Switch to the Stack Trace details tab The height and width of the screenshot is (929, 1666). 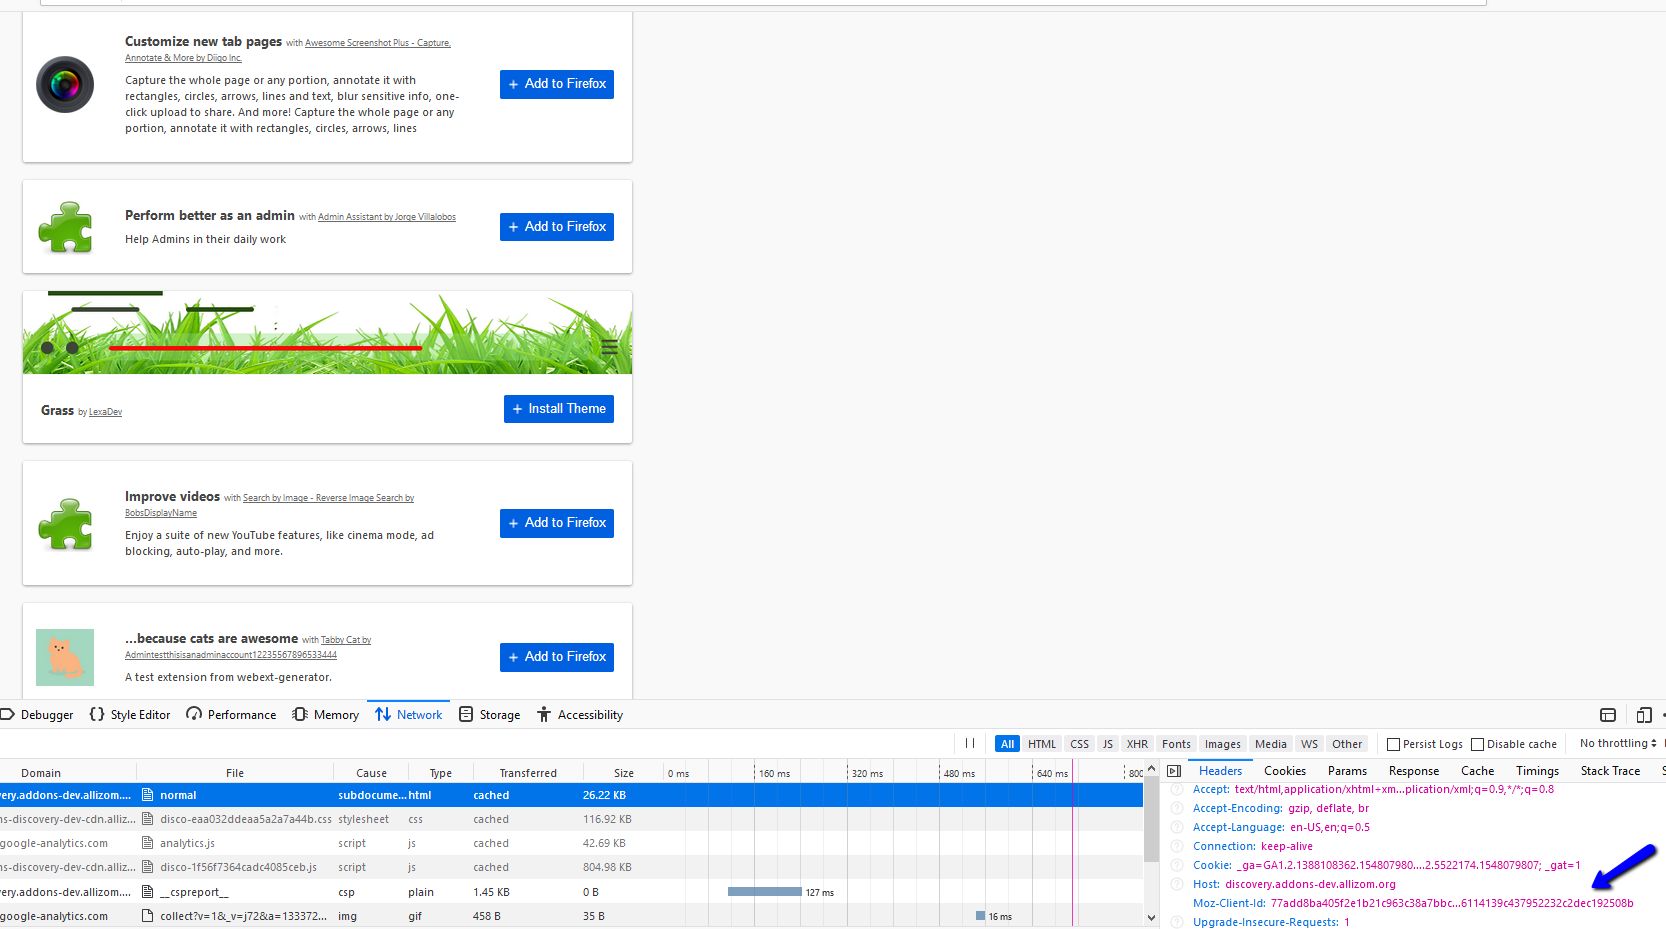[x=1610, y=771]
